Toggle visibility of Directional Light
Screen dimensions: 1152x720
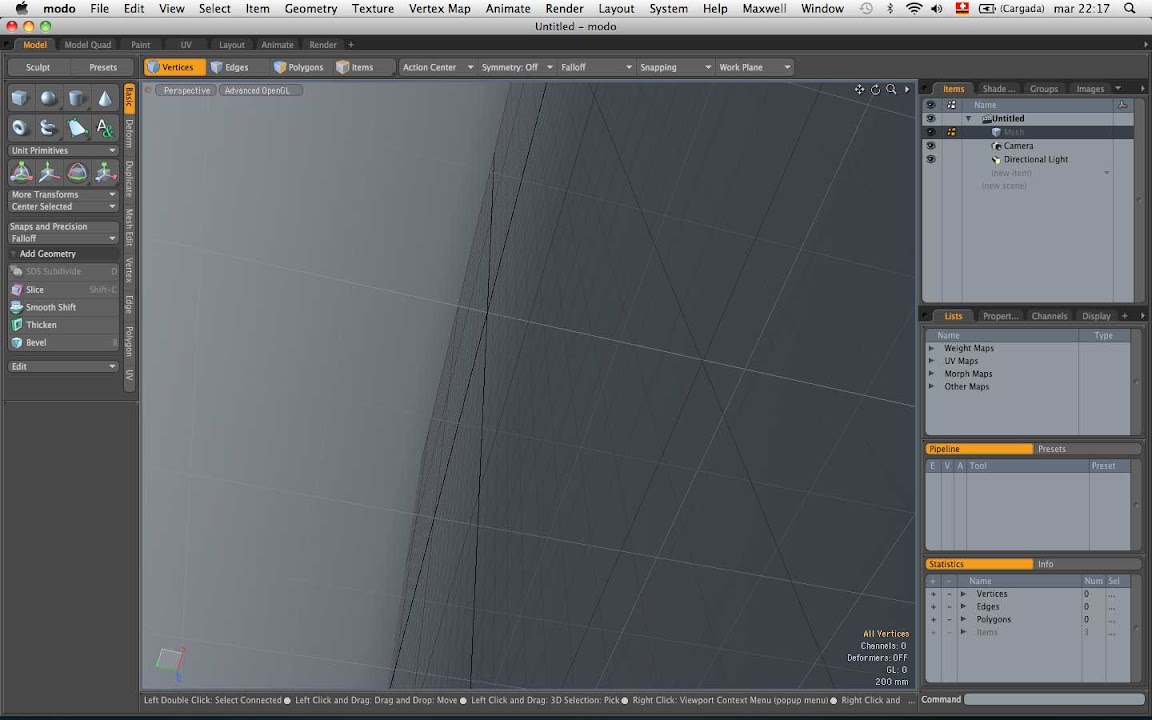931,159
